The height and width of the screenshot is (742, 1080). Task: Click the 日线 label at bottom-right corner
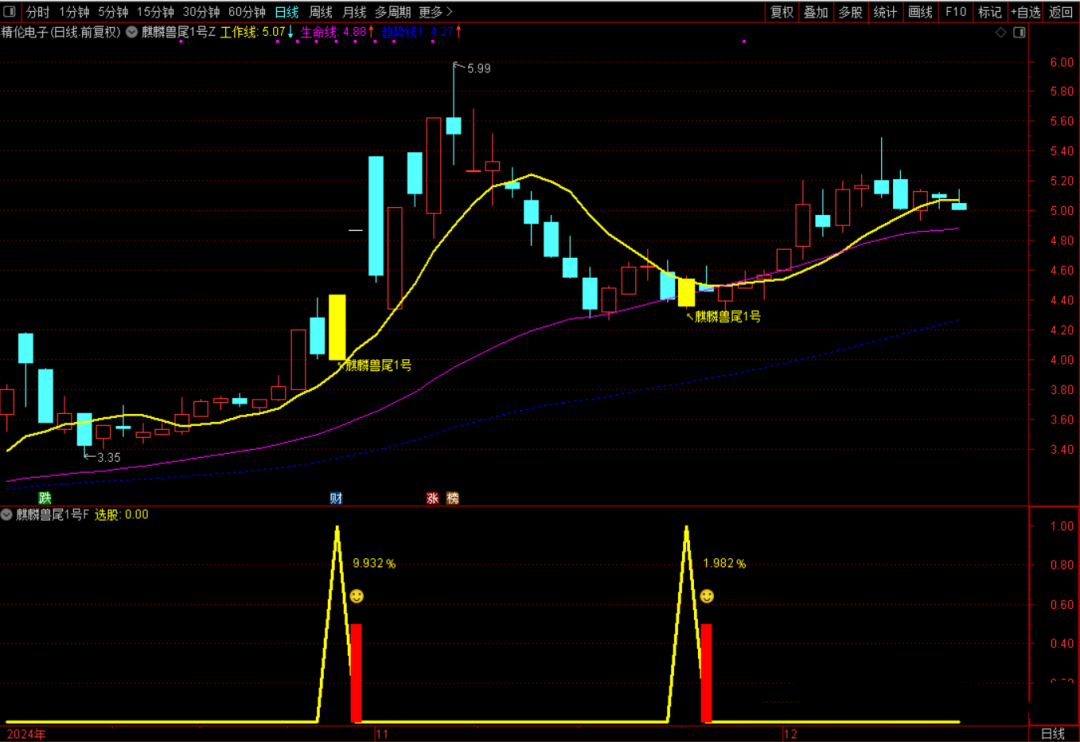(1053, 733)
